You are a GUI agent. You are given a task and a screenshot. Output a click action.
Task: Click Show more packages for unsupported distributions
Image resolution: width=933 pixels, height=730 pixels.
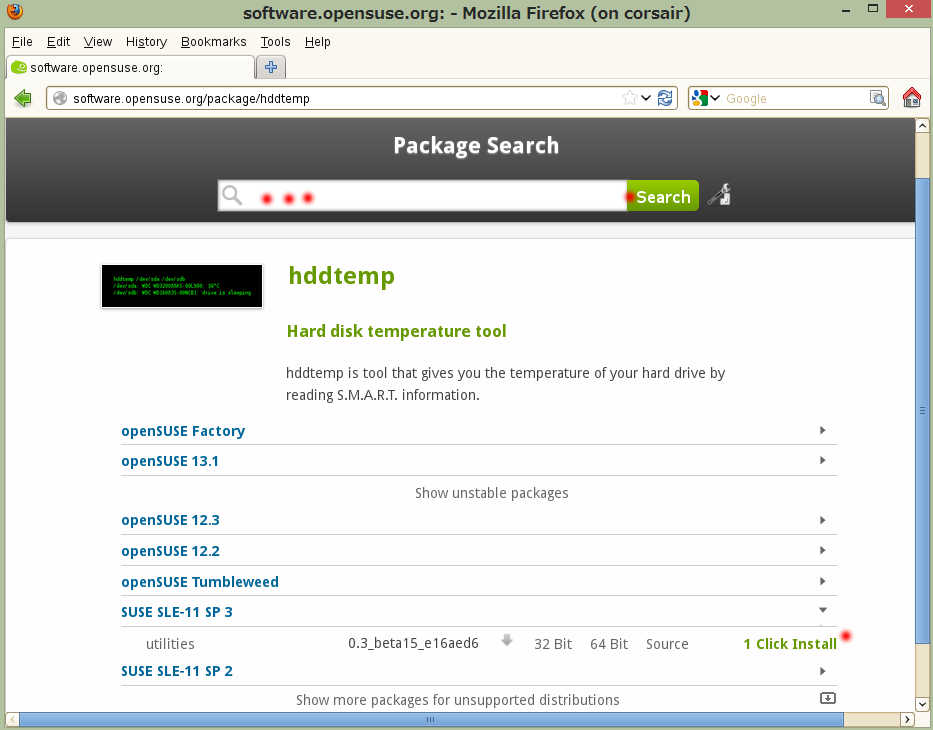[x=458, y=700]
